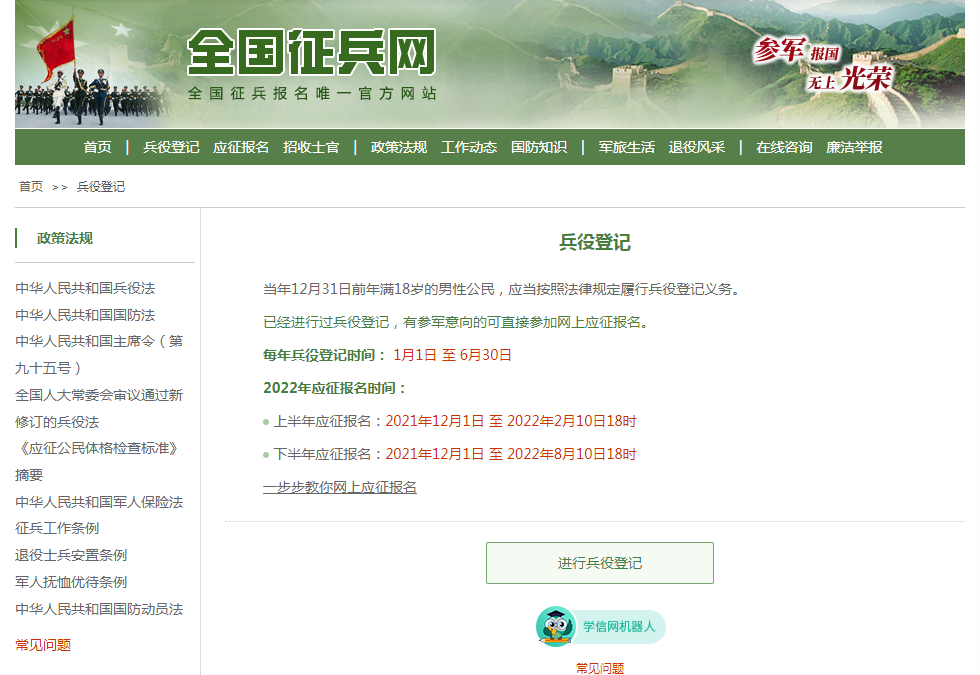
Task: Click the banner subtitle 全国征兵报名唯一官方网站
Action: click(312, 94)
